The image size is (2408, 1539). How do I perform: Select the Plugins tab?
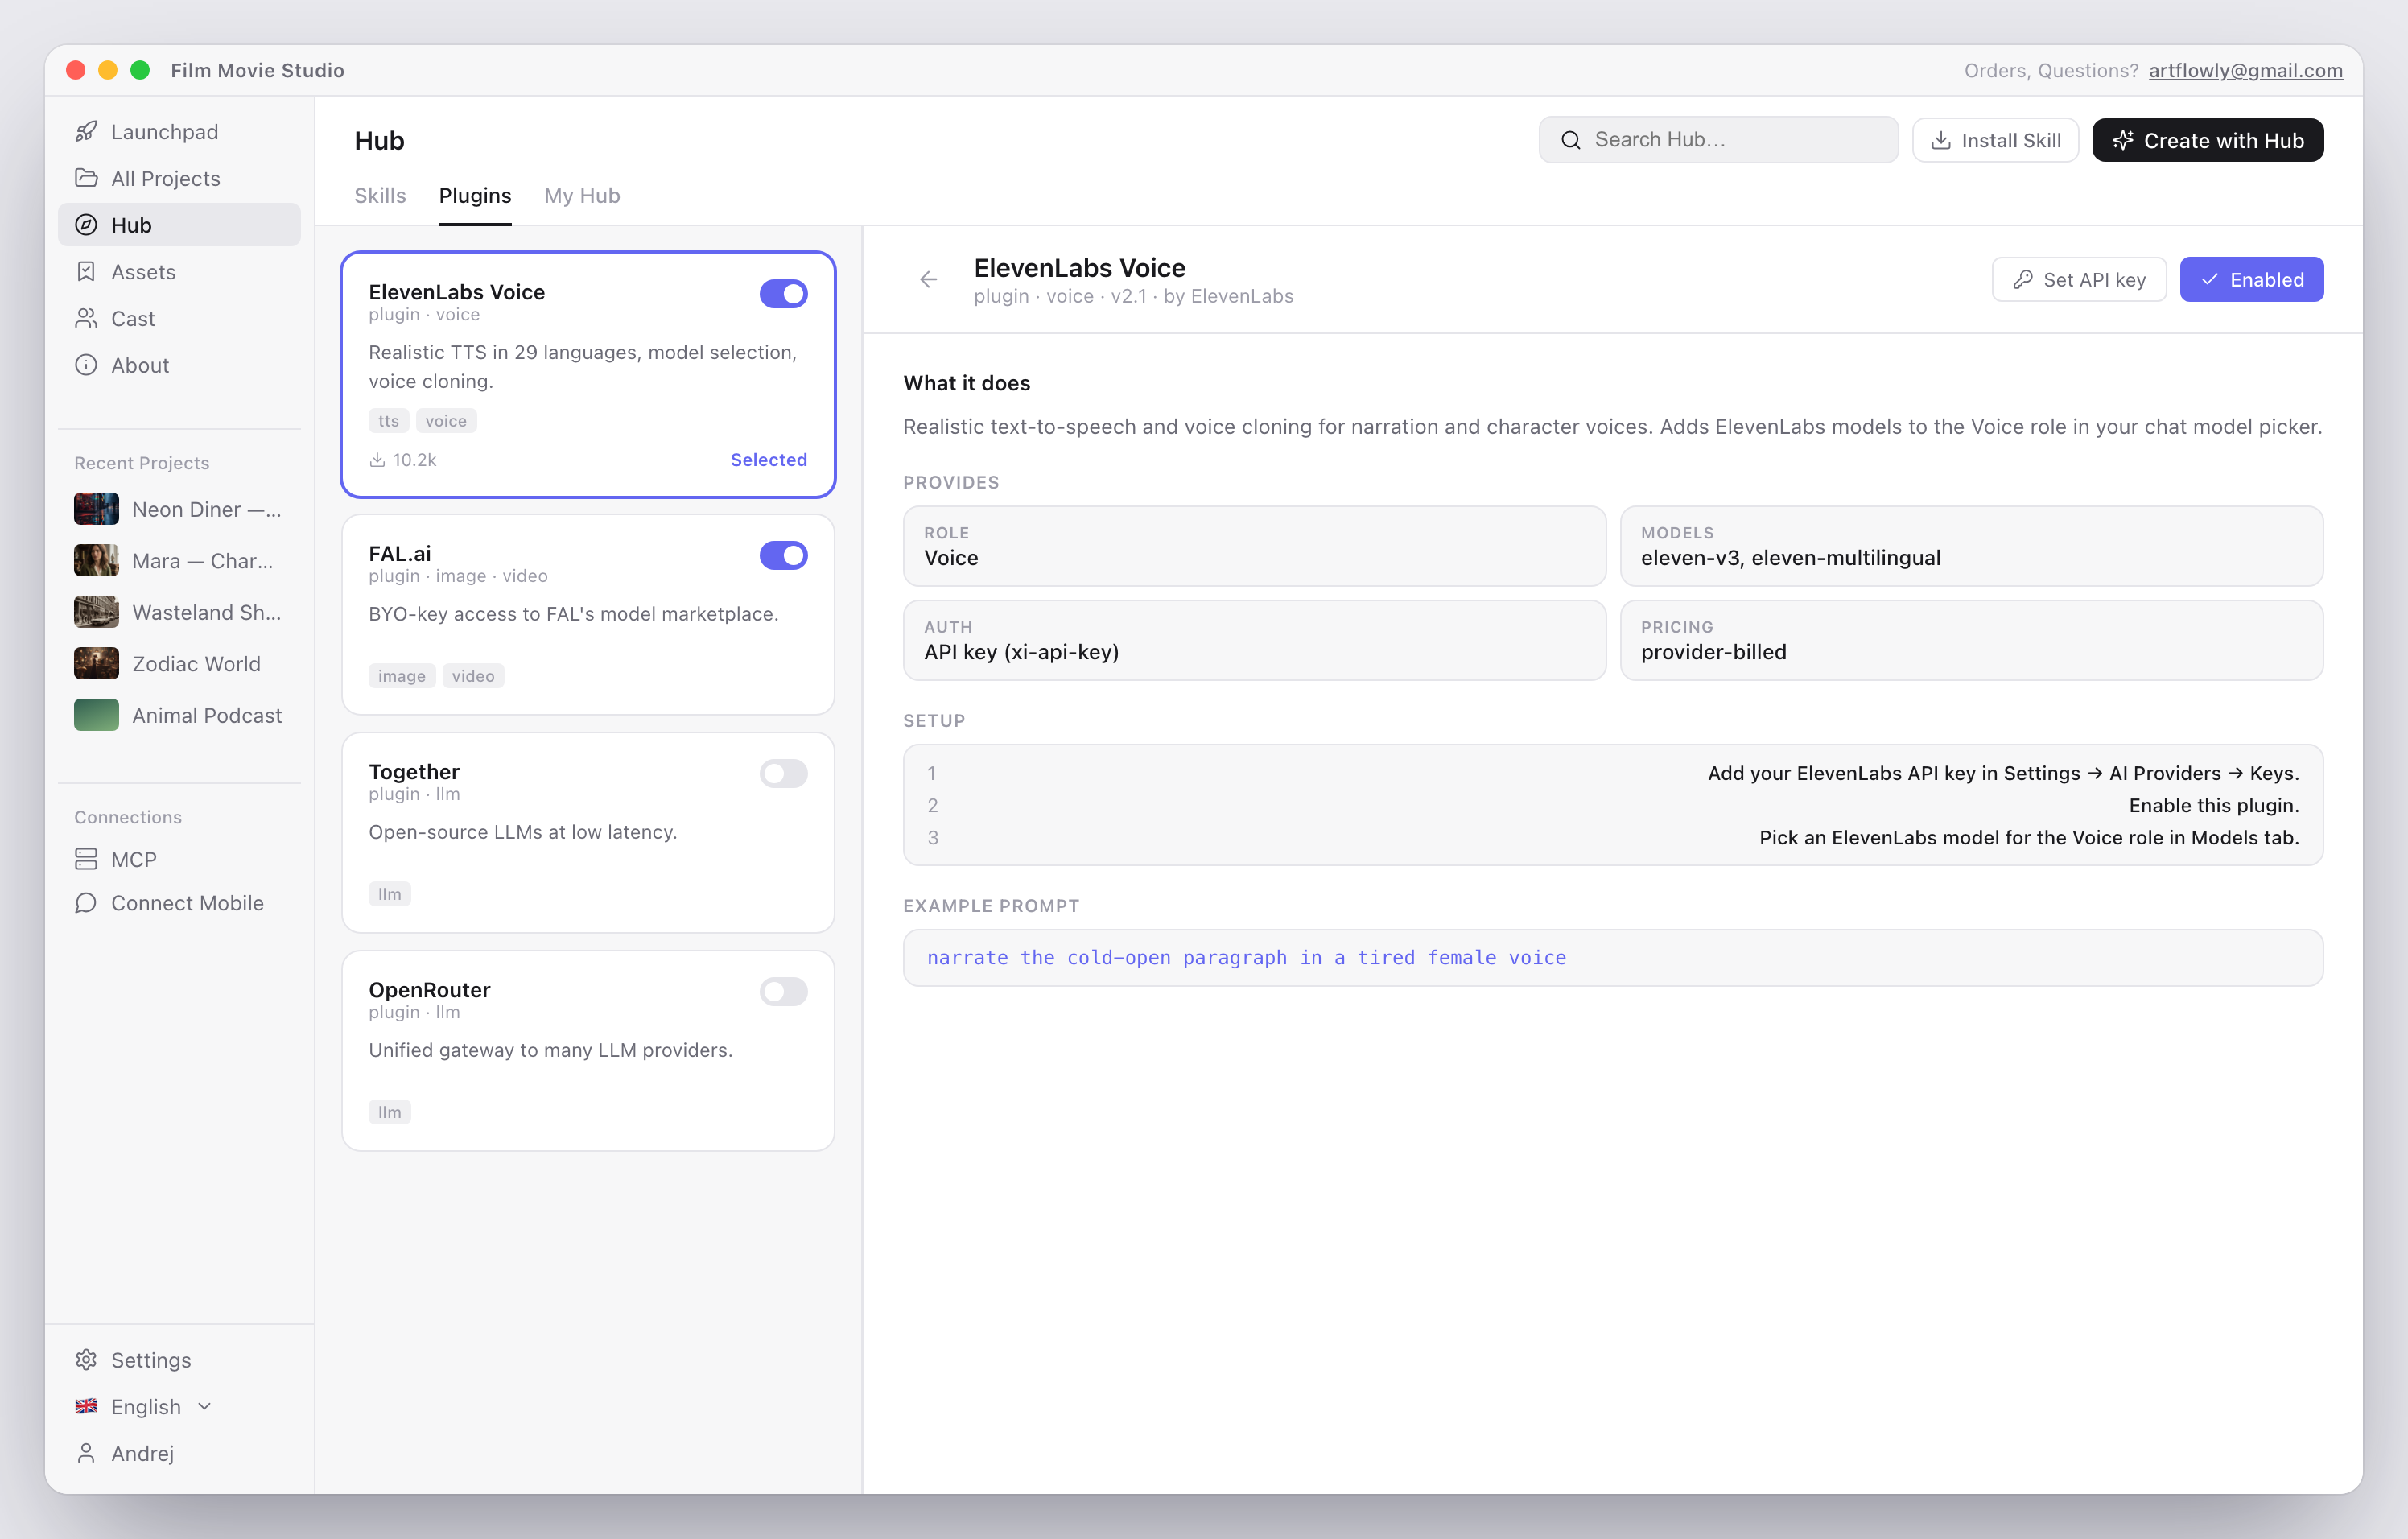point(475,196)
